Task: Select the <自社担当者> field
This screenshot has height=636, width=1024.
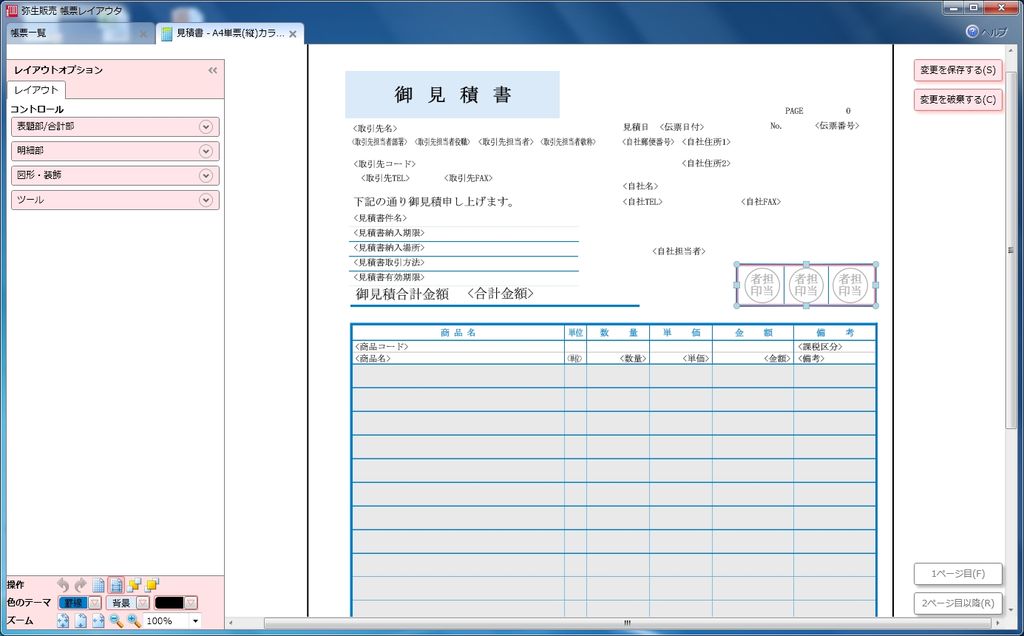Action: [679, 251]
